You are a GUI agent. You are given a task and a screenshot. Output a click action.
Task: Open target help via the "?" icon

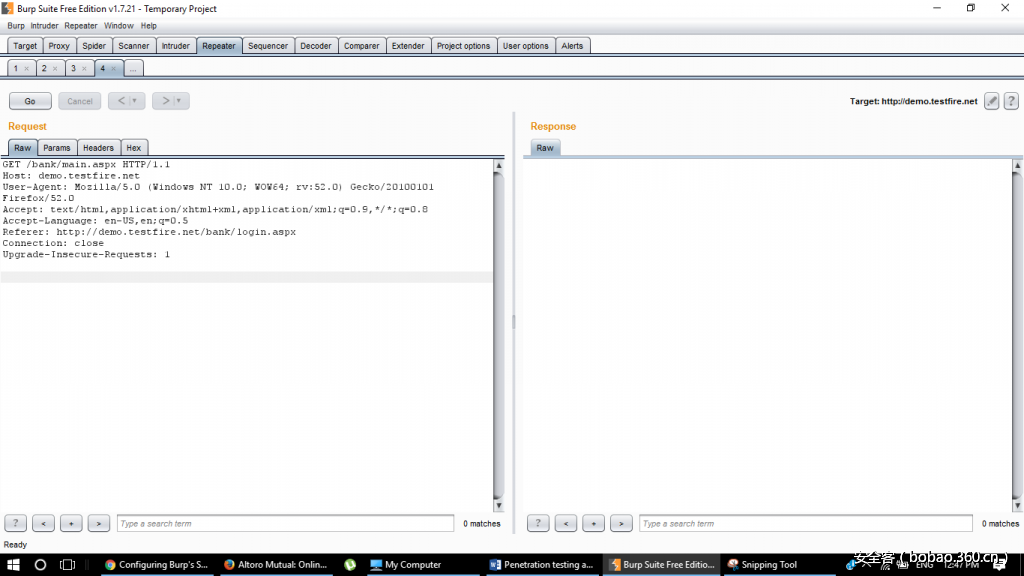1011,100
